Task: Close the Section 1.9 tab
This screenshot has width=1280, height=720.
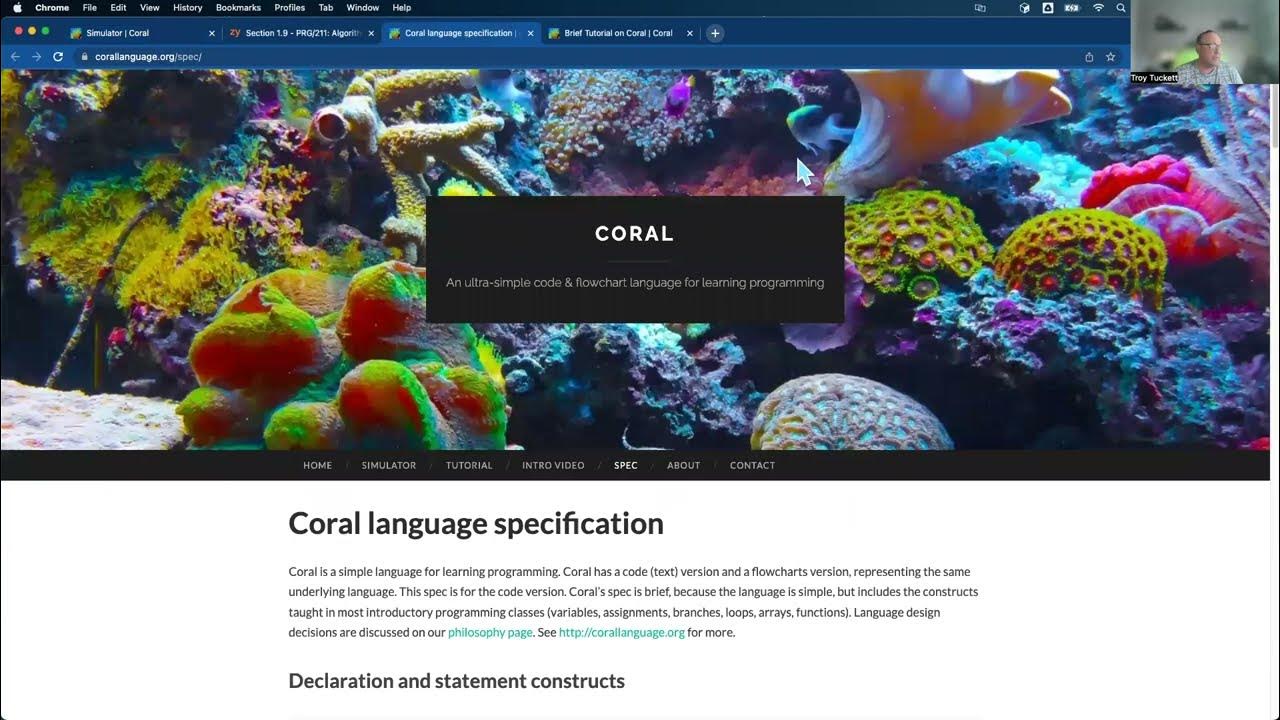Action: tap(371, 33)
